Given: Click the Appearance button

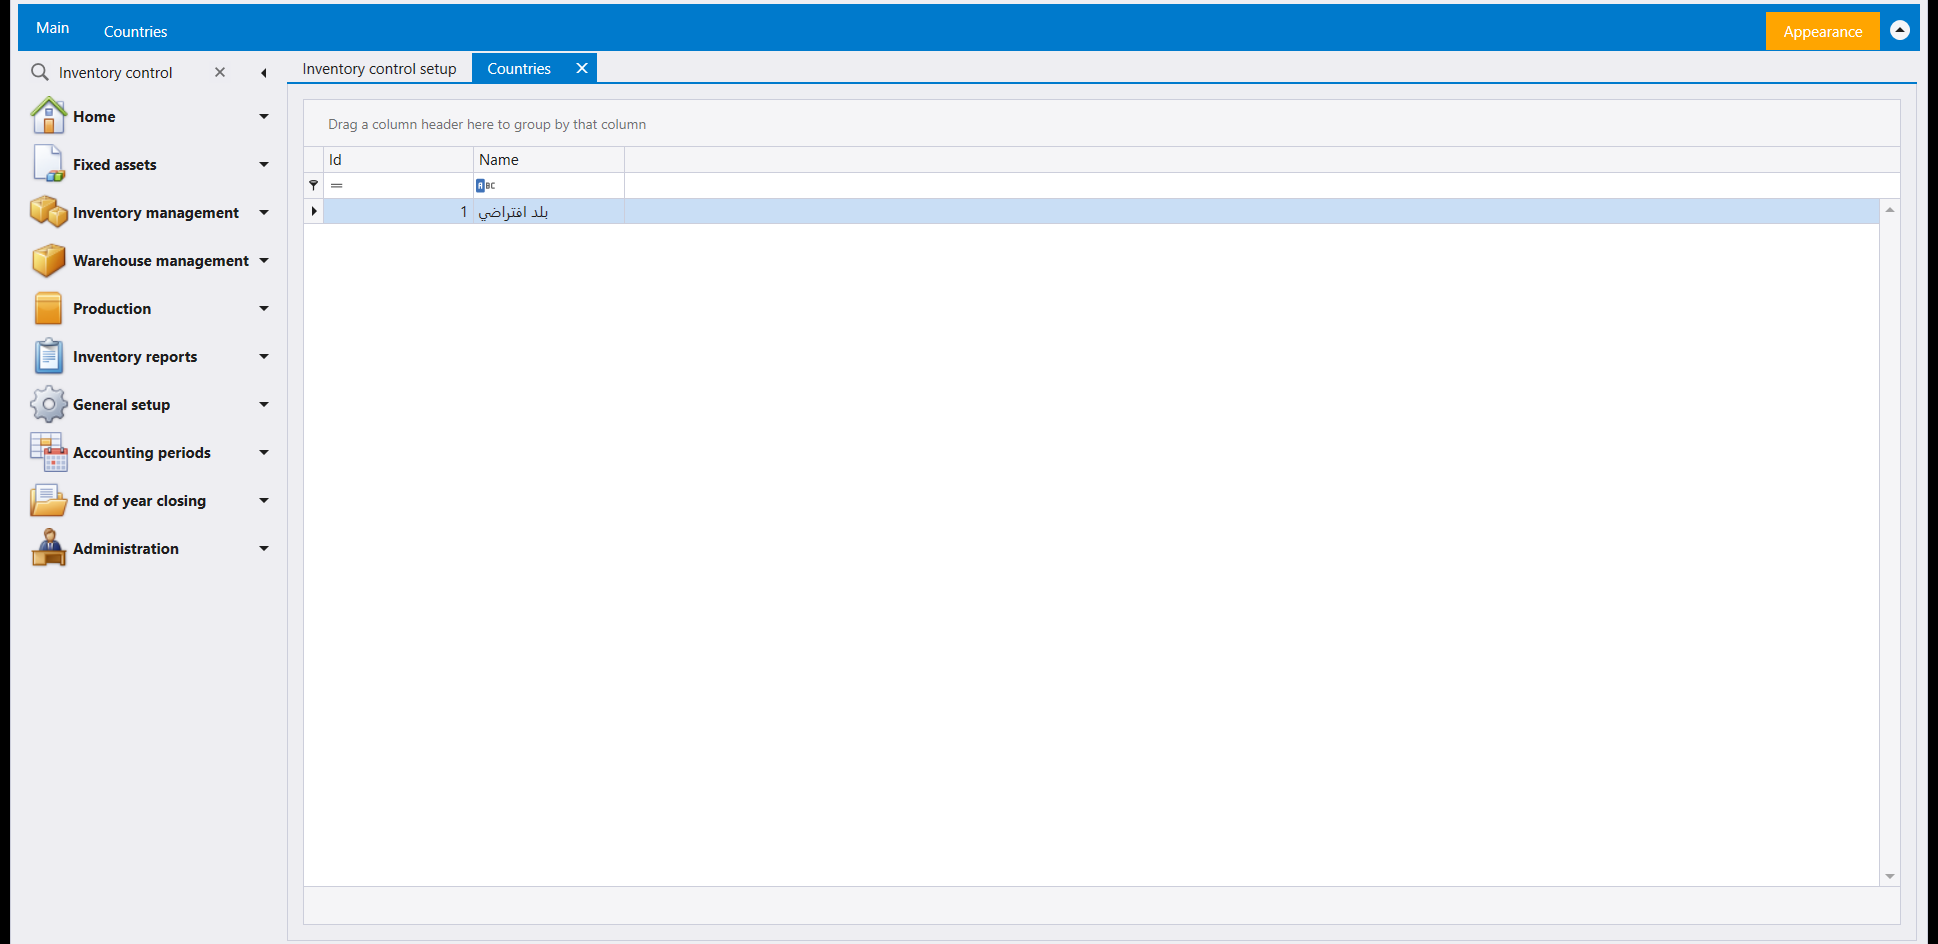Looking at the screenshot, I should [x=1822, y=31].
